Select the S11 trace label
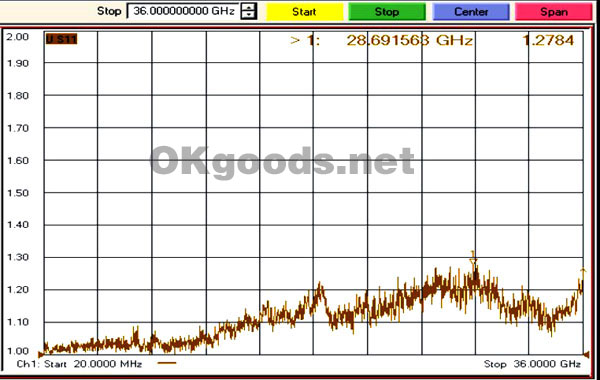 pos(61,39)
